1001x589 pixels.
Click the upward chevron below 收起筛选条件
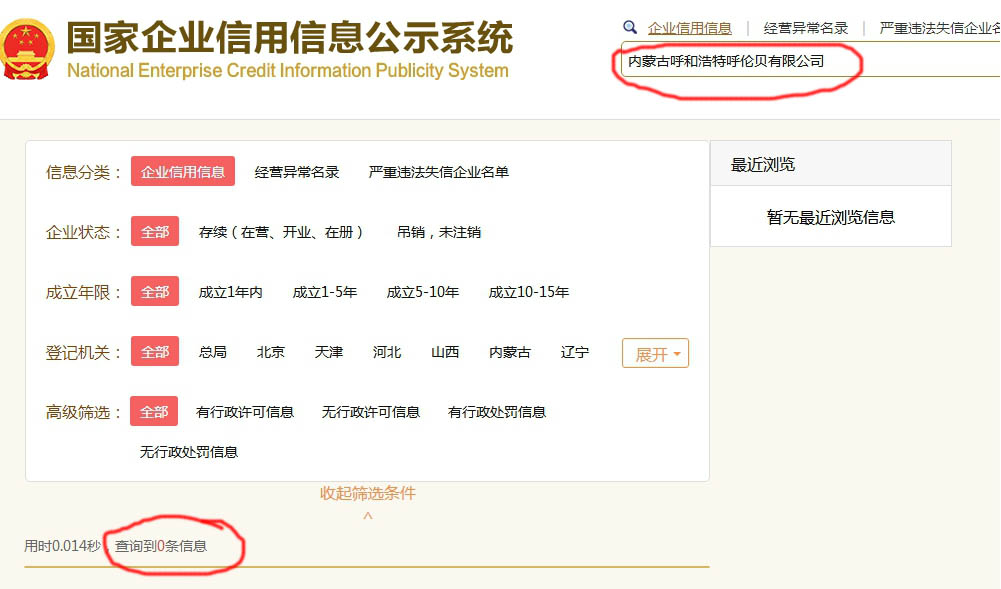368,514
